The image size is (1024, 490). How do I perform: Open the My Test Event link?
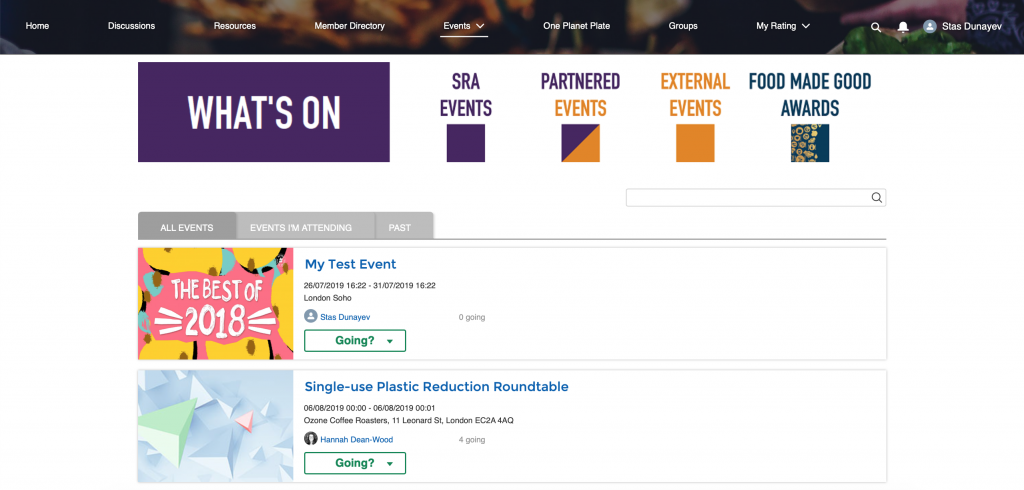pos(350,264)
